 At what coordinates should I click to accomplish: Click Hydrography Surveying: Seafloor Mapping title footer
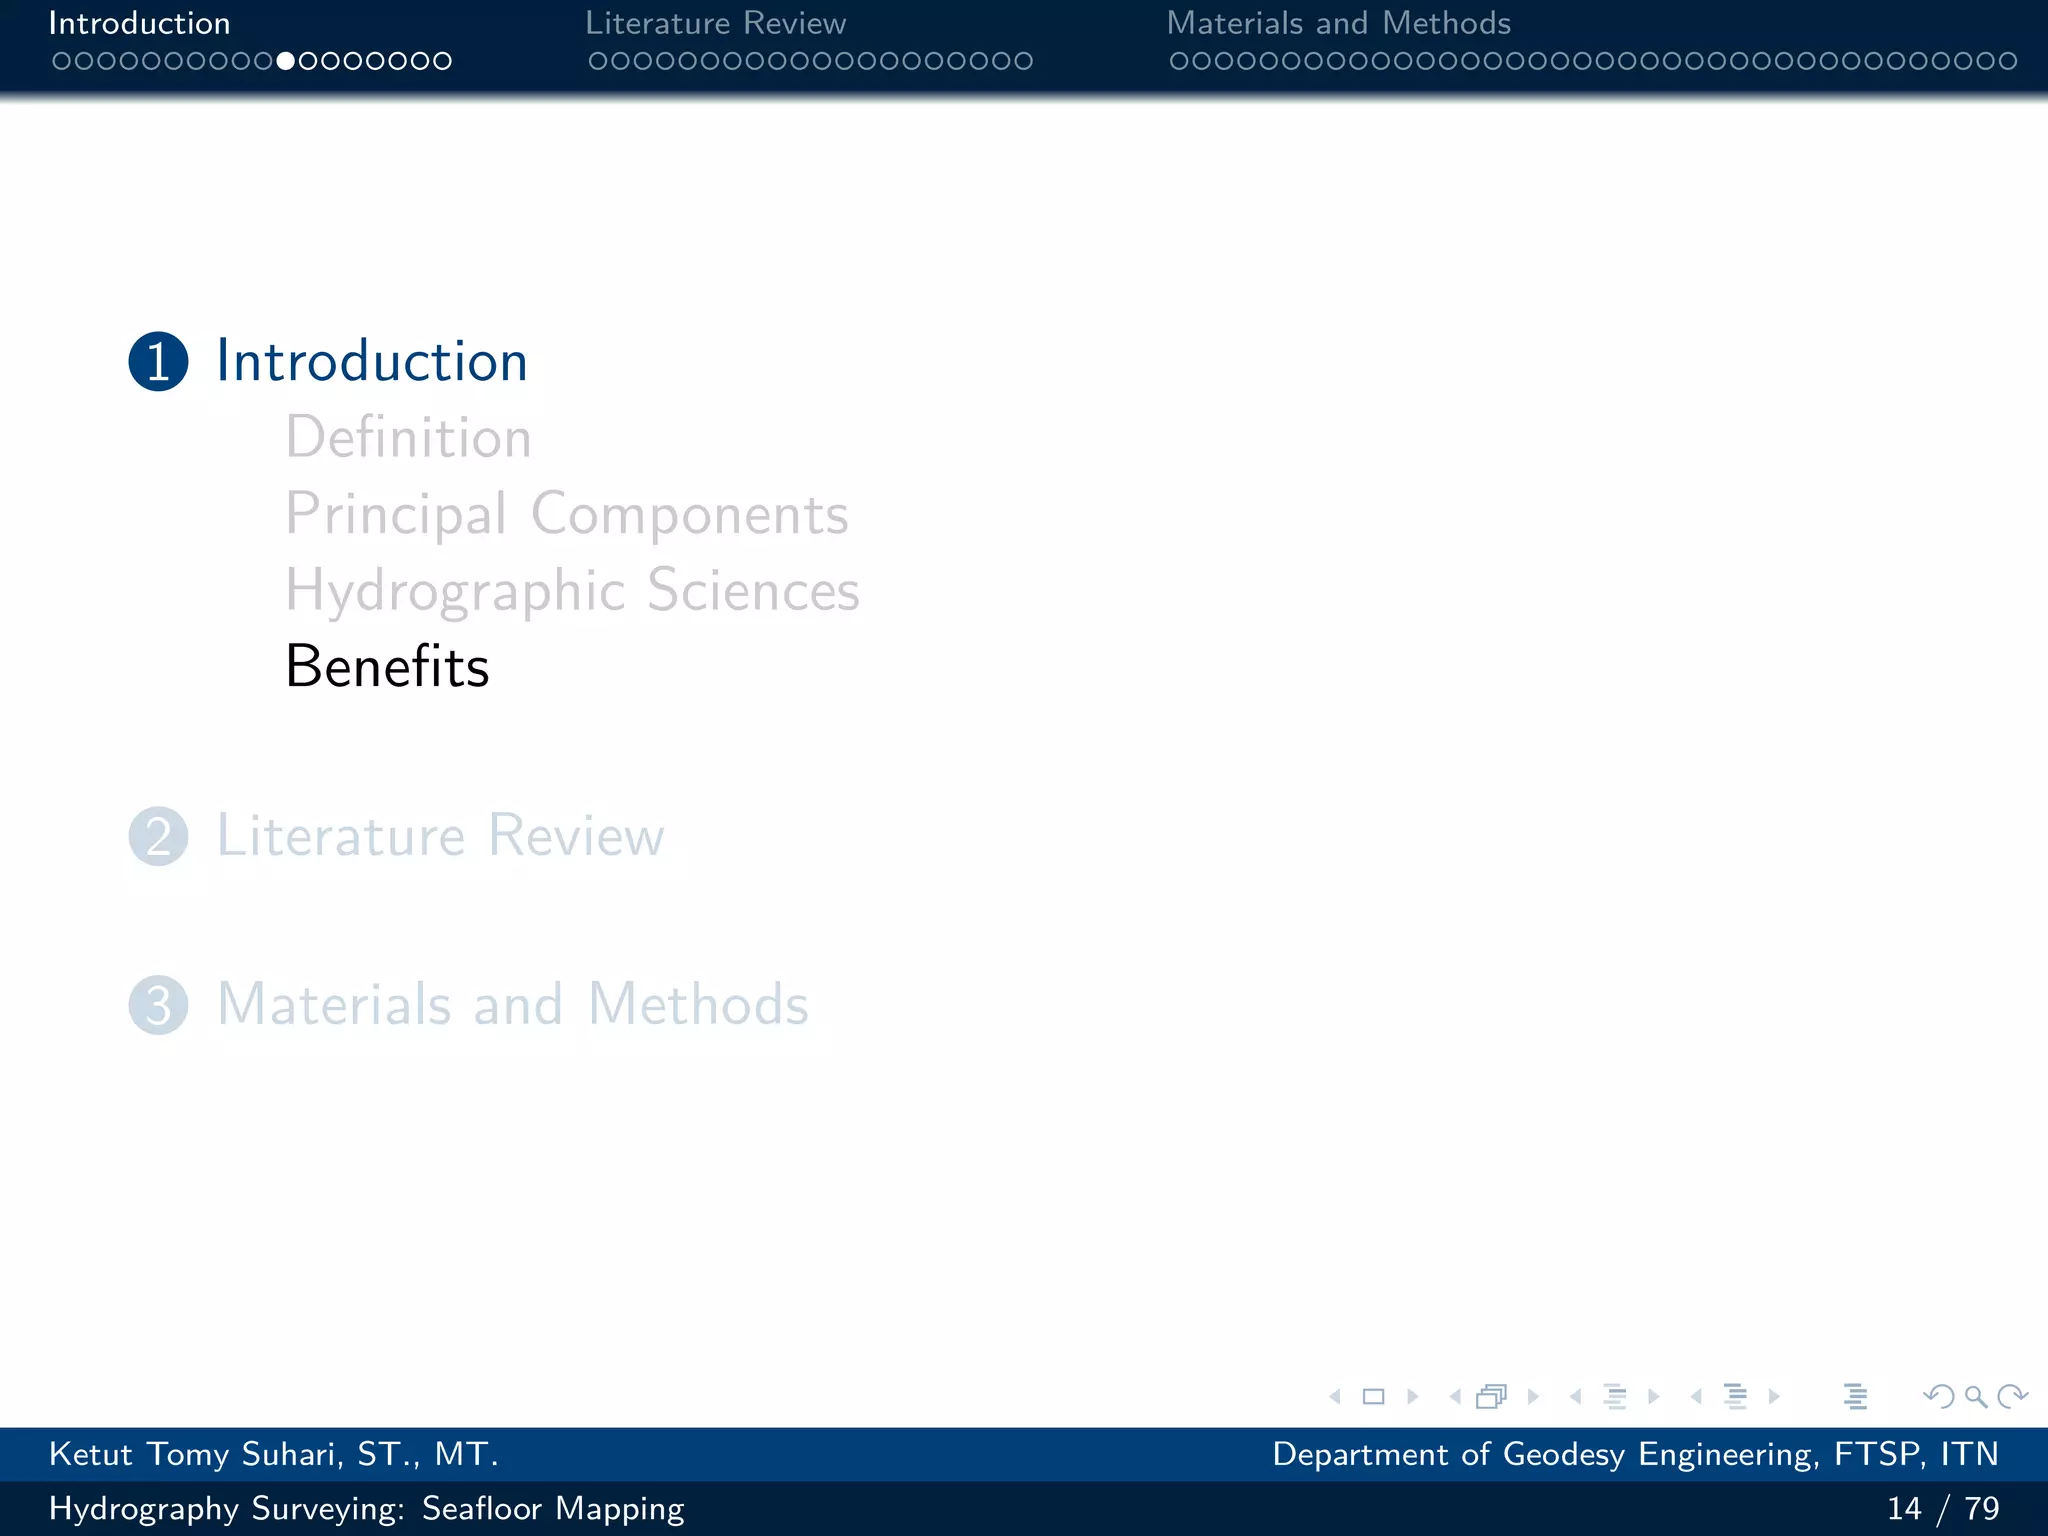click(x=367, y=1509)
